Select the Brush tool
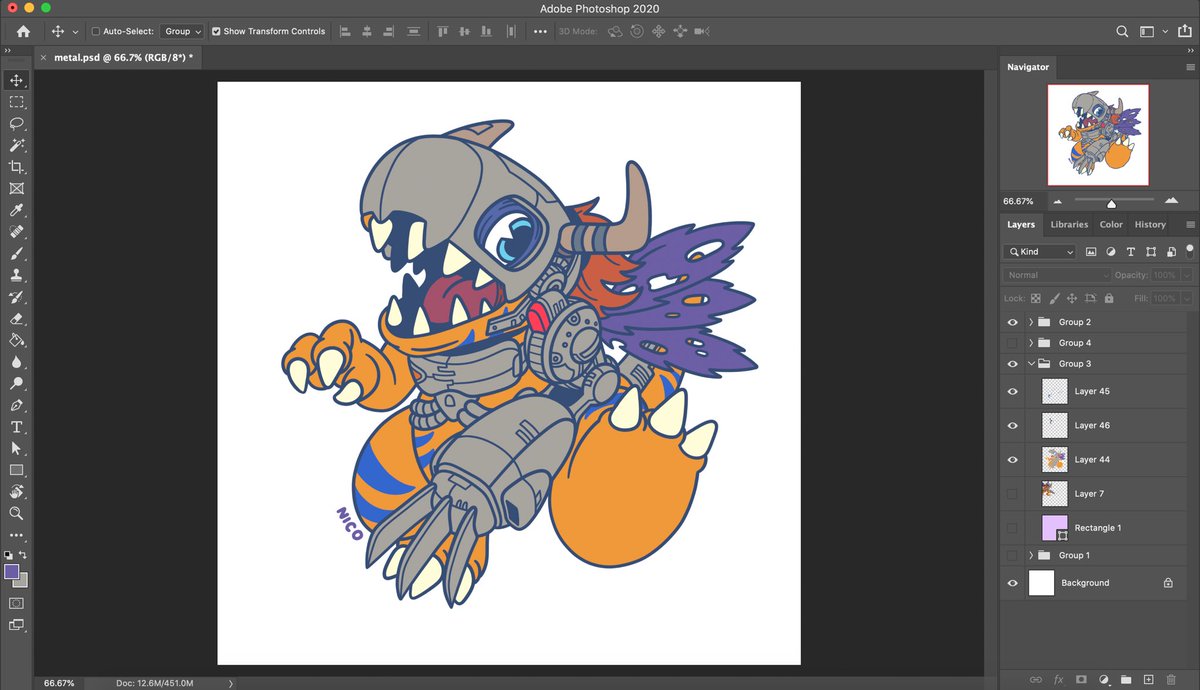 16,254
